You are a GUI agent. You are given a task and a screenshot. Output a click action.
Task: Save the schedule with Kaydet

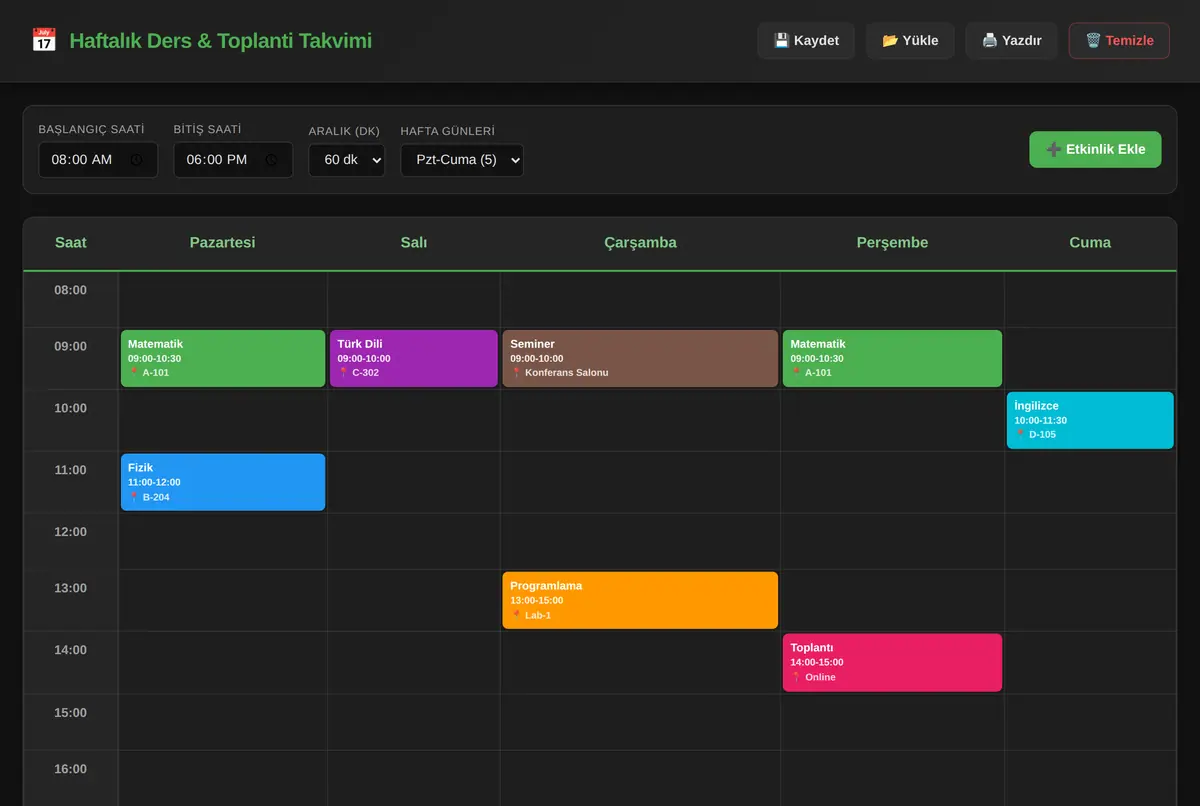click(806, 41)
